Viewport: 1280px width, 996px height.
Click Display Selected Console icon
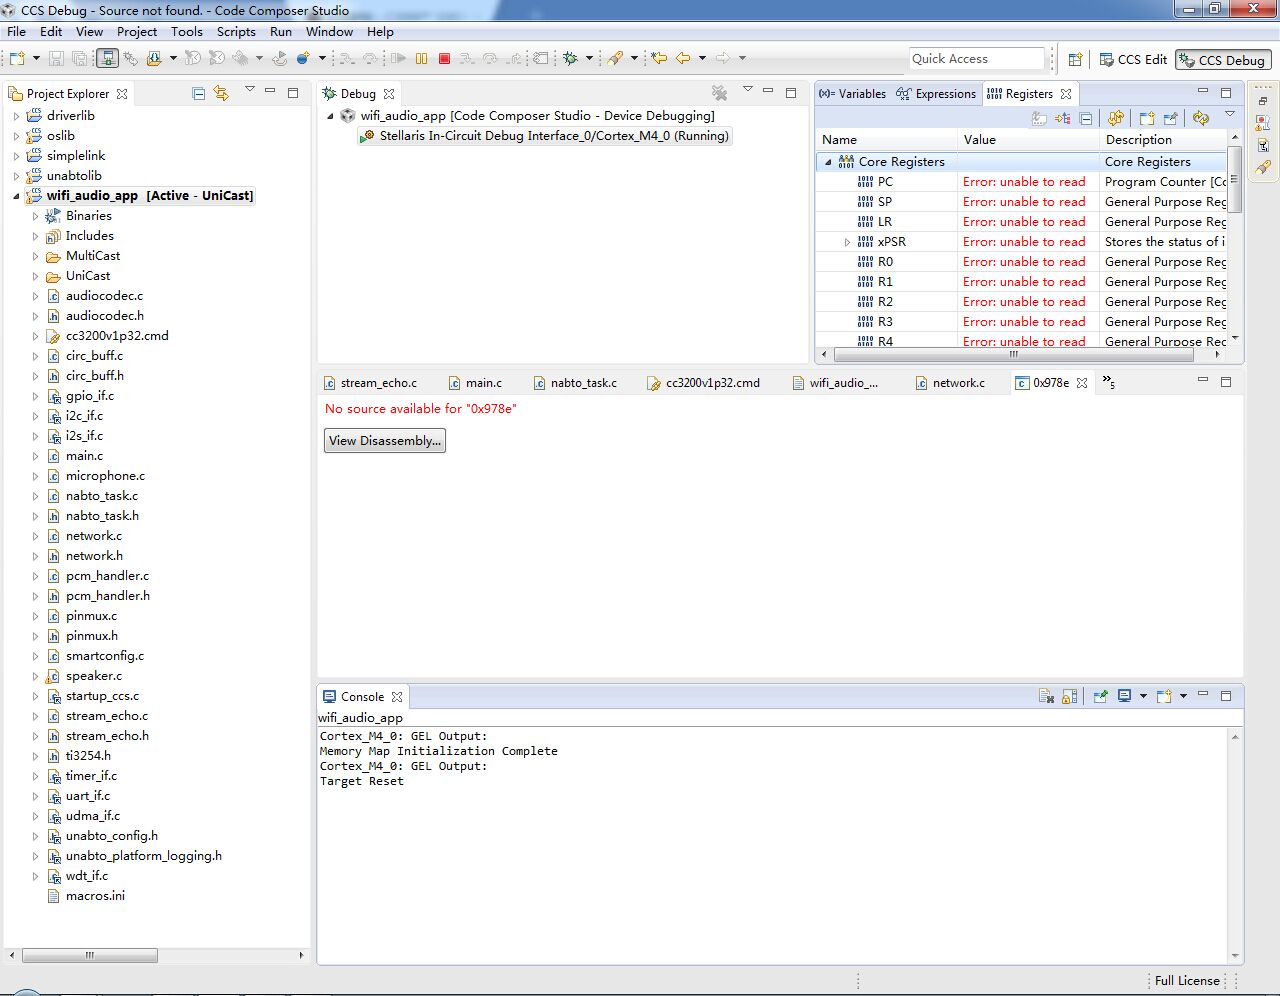pyautogui.click(x=1124, y=696)
